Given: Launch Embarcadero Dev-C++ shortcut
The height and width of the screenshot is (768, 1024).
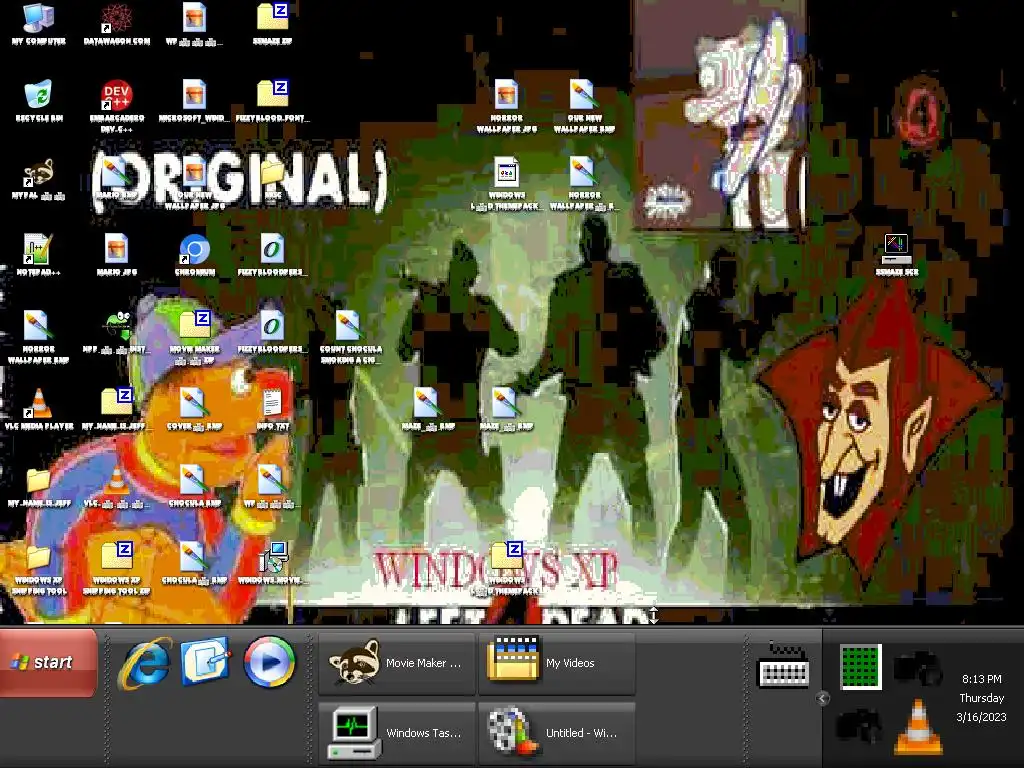Looking at the screenshot, I should [x=116, y=106].
